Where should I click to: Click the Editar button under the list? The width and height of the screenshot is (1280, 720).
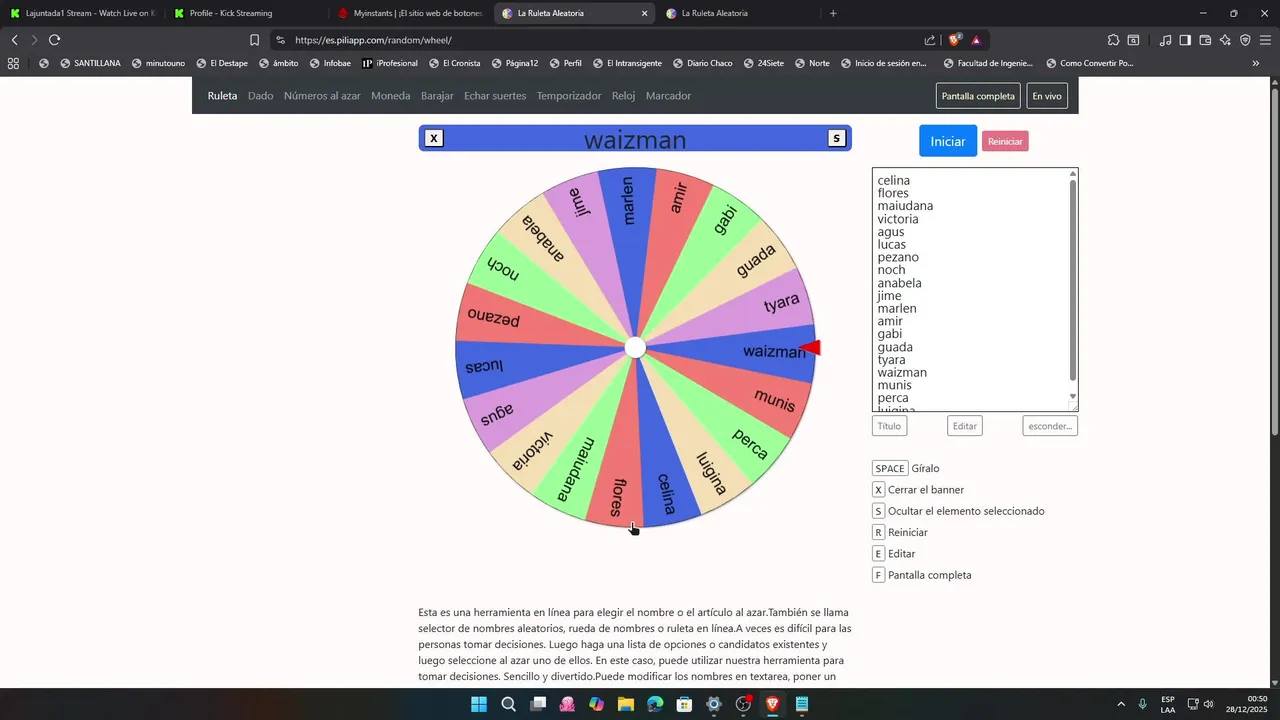tap(965, 426)
